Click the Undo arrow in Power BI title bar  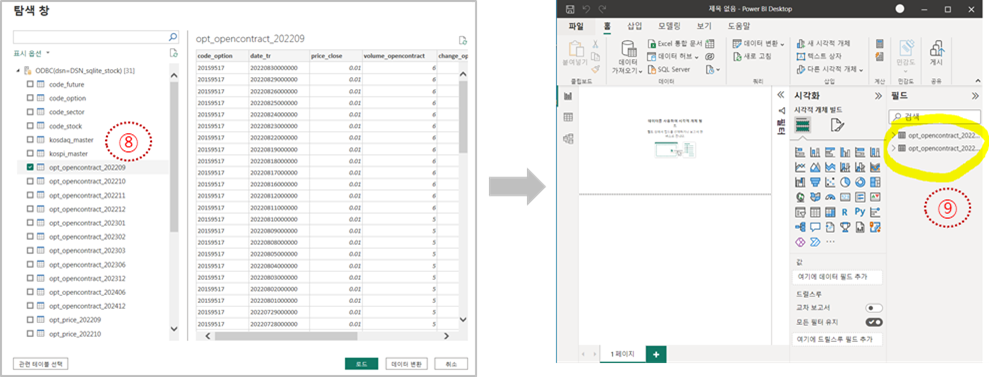[587, 9]
